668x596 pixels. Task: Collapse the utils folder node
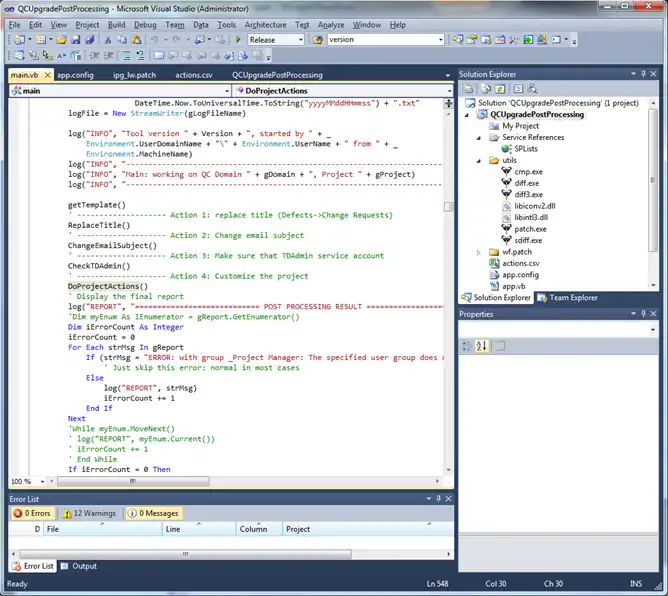coord(479,161)
